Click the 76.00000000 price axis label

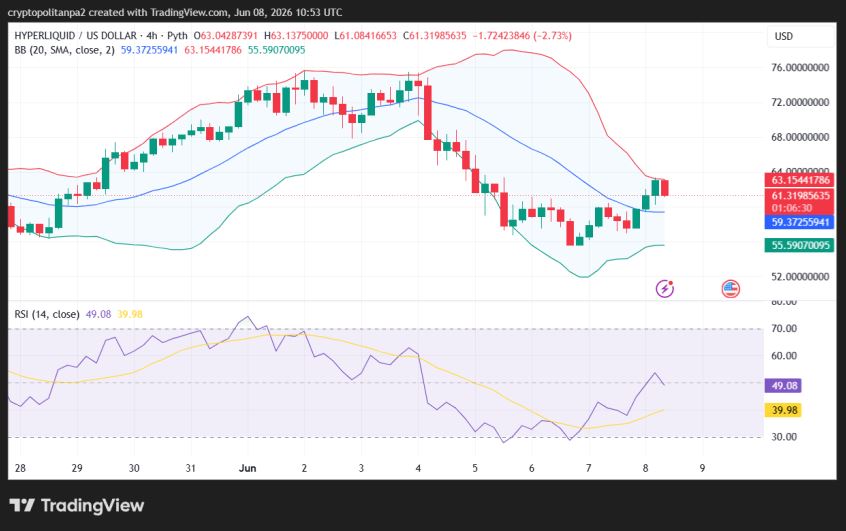[x=800, y=67]
